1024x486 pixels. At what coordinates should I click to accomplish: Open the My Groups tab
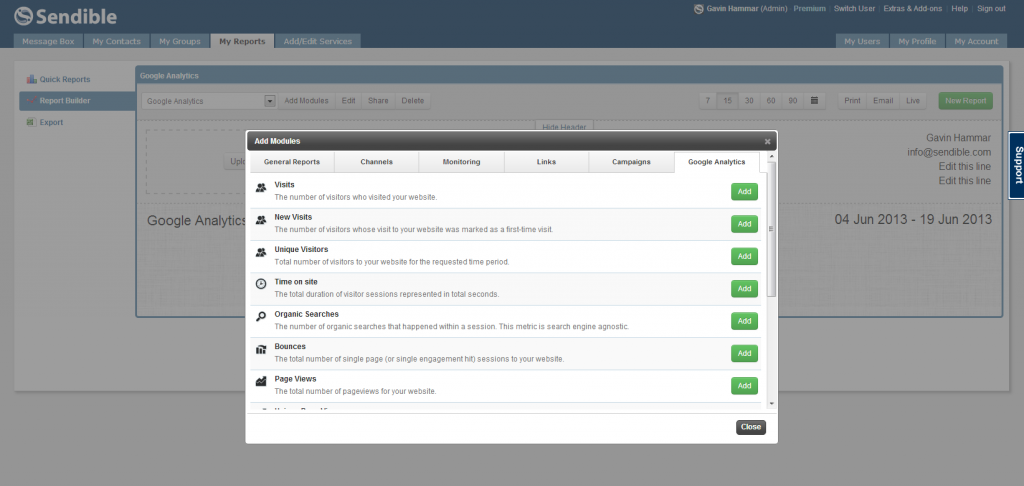coord(180,41)
